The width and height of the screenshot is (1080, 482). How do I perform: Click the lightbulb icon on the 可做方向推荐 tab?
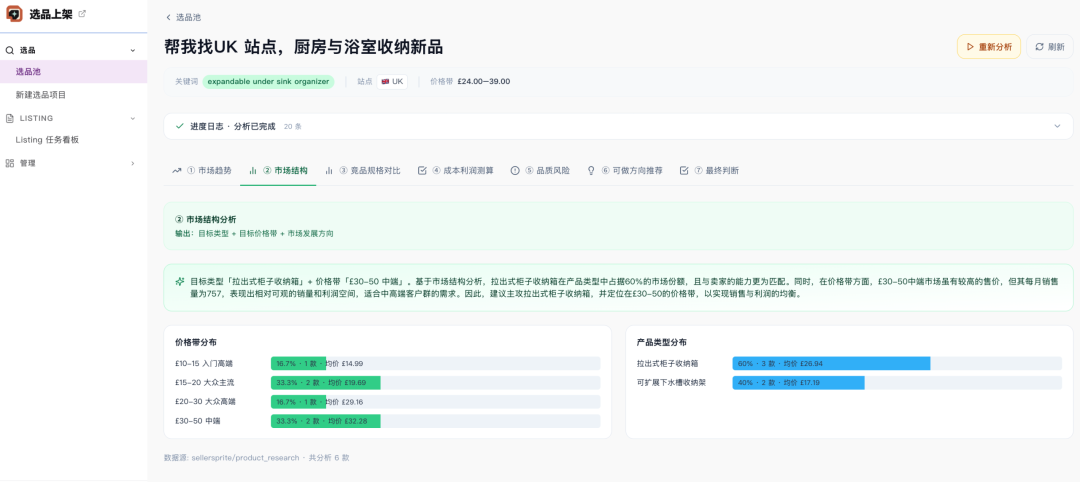click(590, 170)
